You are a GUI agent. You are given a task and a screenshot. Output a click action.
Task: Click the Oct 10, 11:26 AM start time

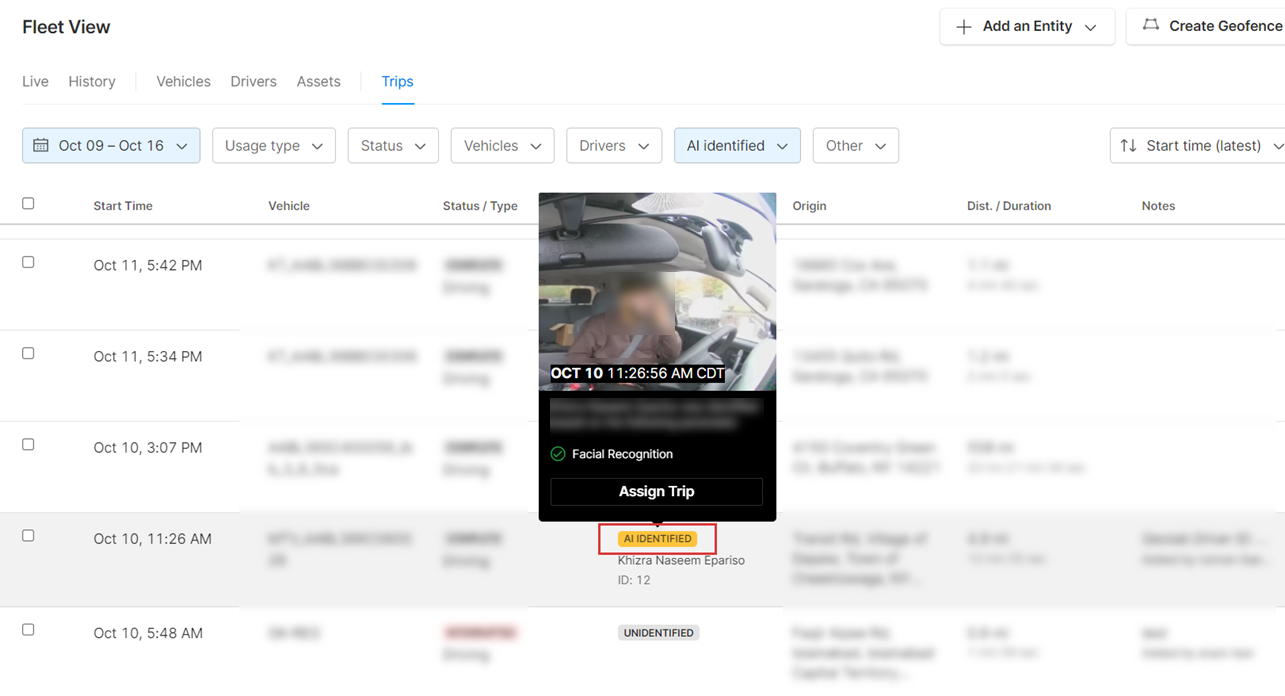[x=153, y=538]
